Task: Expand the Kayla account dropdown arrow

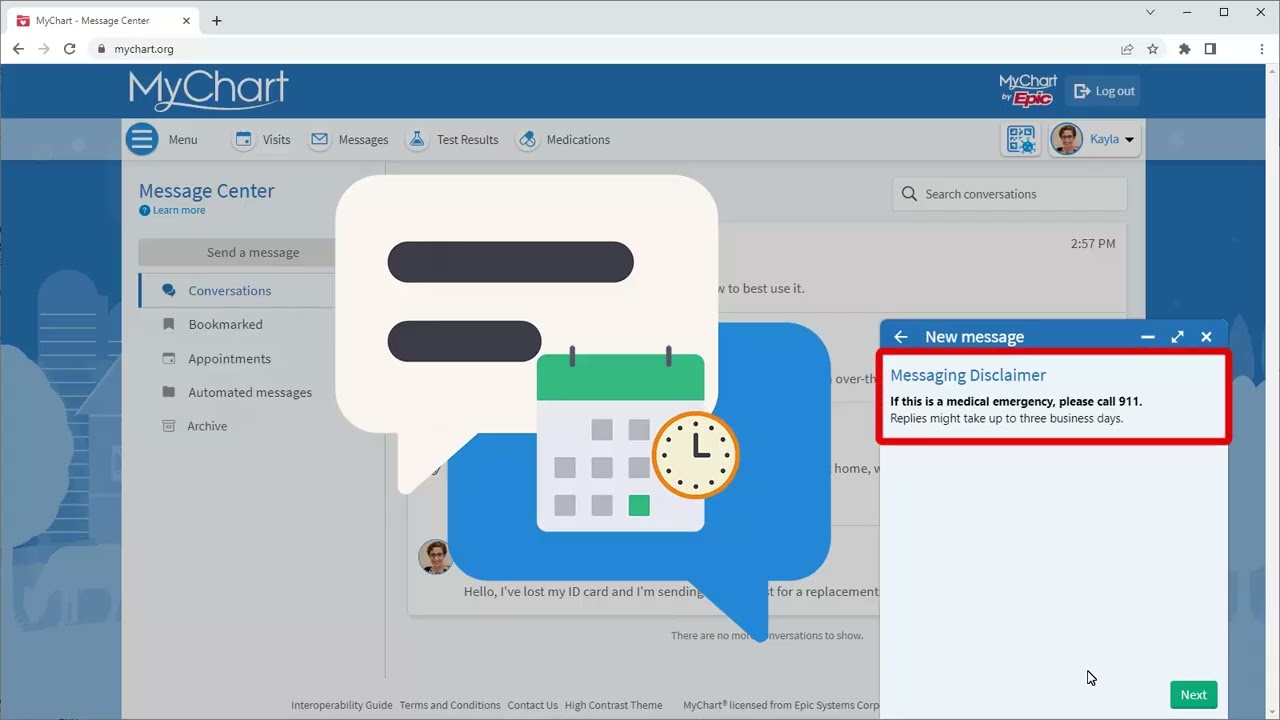Action: (x=1129, y=140)
